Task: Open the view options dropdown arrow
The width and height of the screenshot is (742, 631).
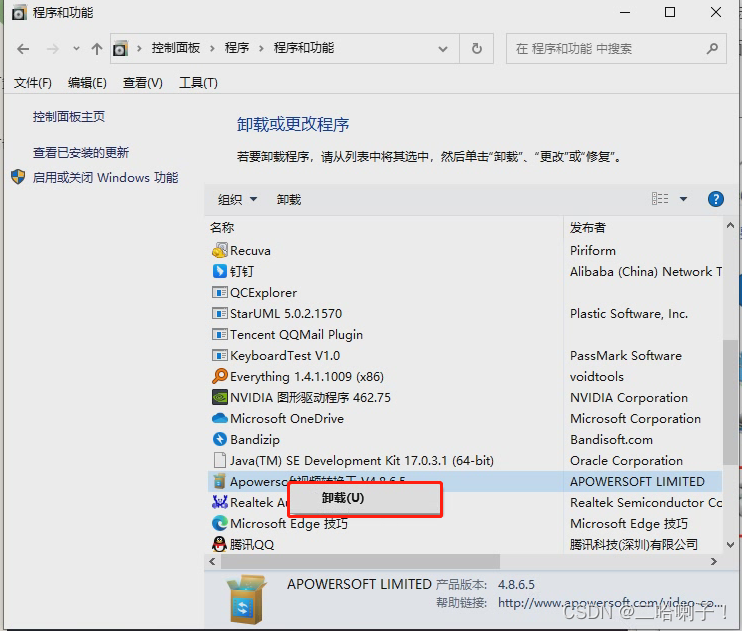Action: pos(683,199)
